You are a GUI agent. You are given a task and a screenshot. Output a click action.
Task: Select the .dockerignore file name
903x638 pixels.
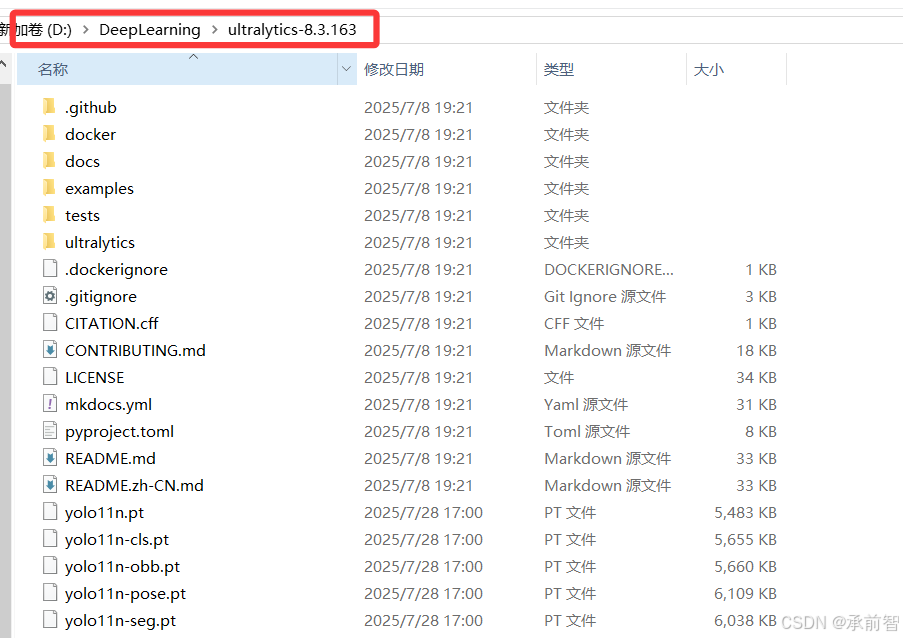[x=116, y=270]
